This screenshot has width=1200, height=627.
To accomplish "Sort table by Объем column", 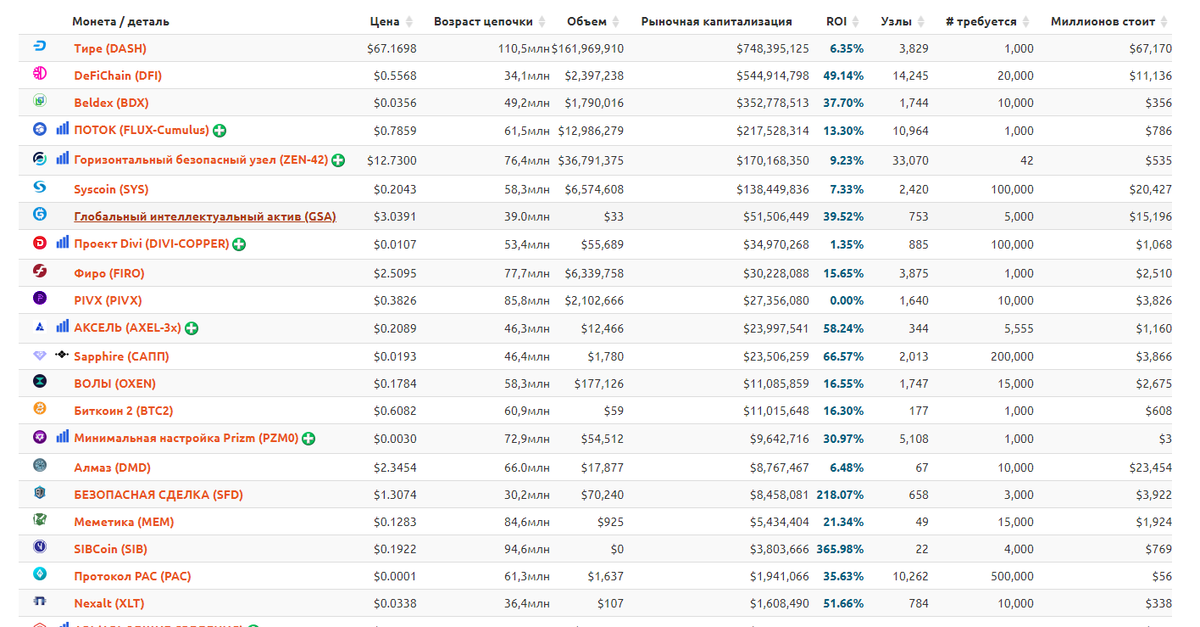I will tap(594, 21).
